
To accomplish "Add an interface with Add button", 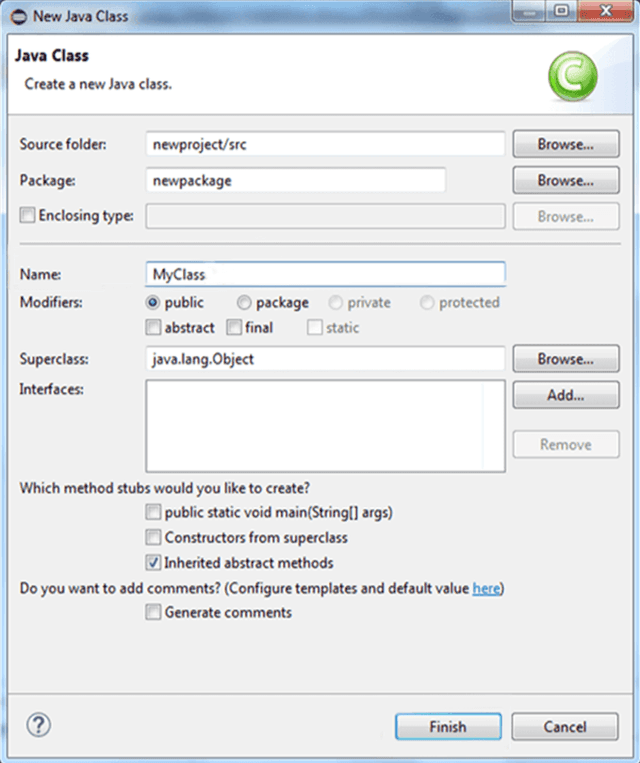I will [566, 395].
